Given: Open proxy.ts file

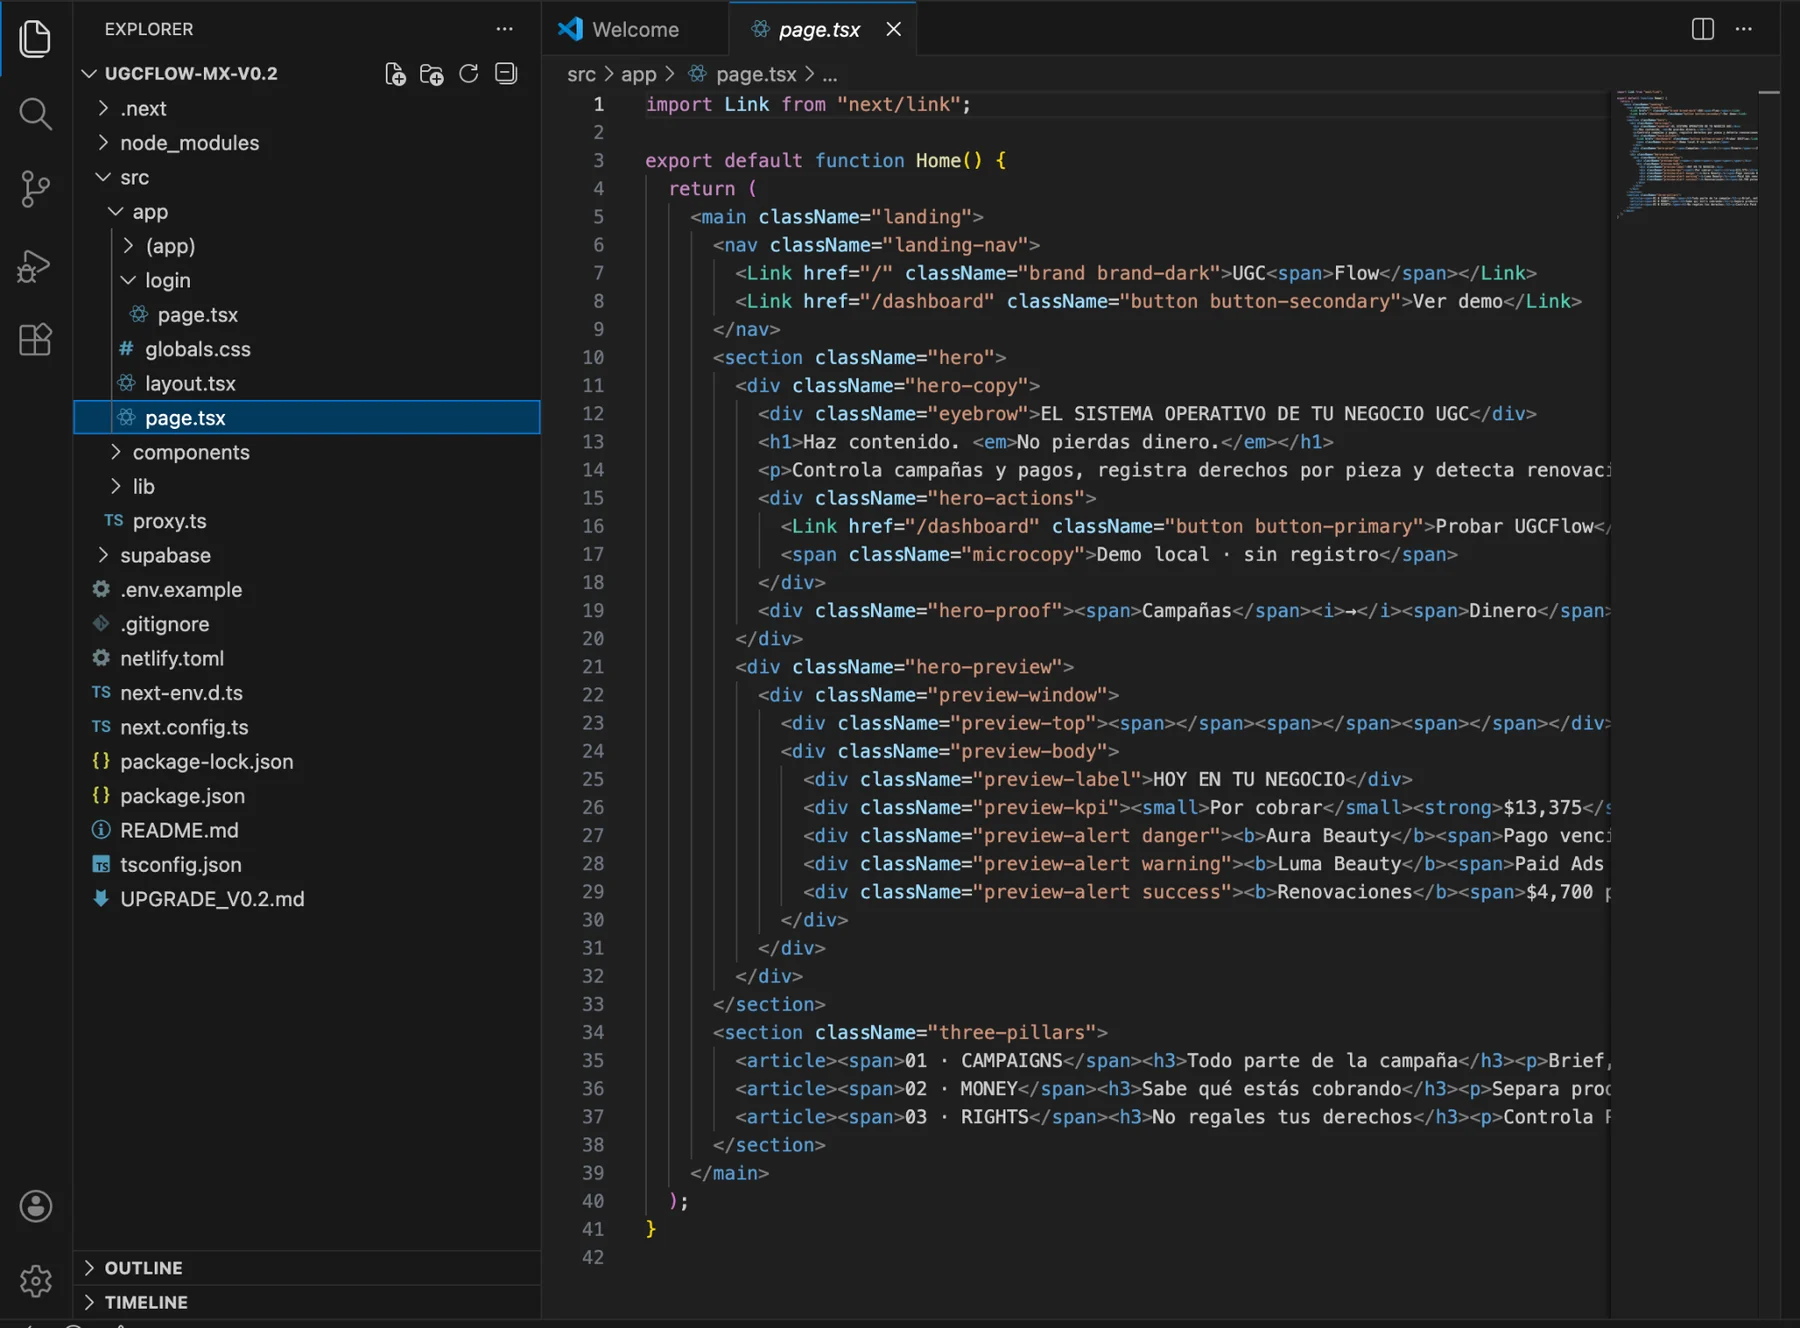Looking at the screenshot, I should click(307, 521).
